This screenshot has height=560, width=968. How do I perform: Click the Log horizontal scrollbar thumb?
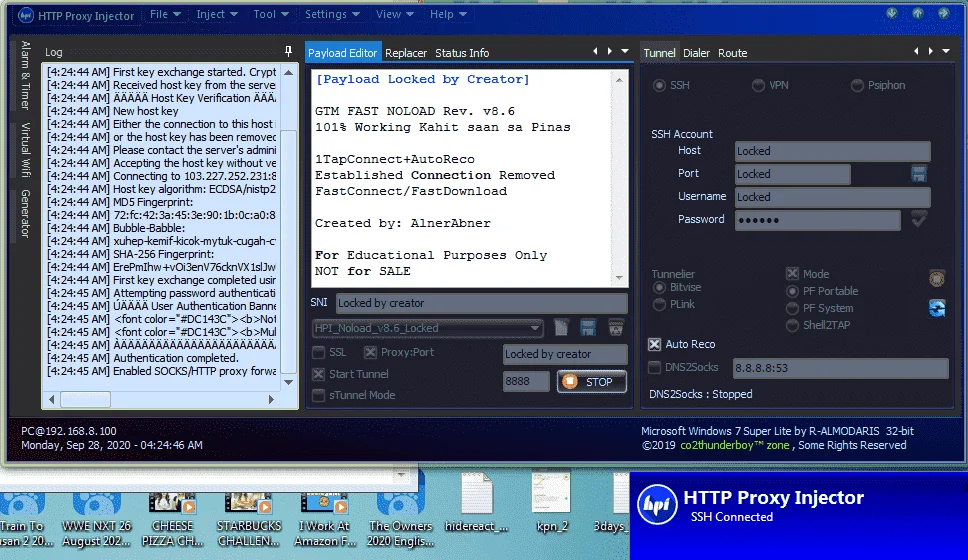[x=85, y=399]
